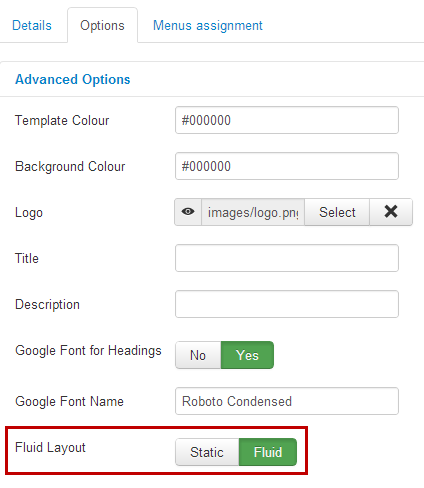
Task: Click the Fluid Layout label
Action: pos(50,448)
